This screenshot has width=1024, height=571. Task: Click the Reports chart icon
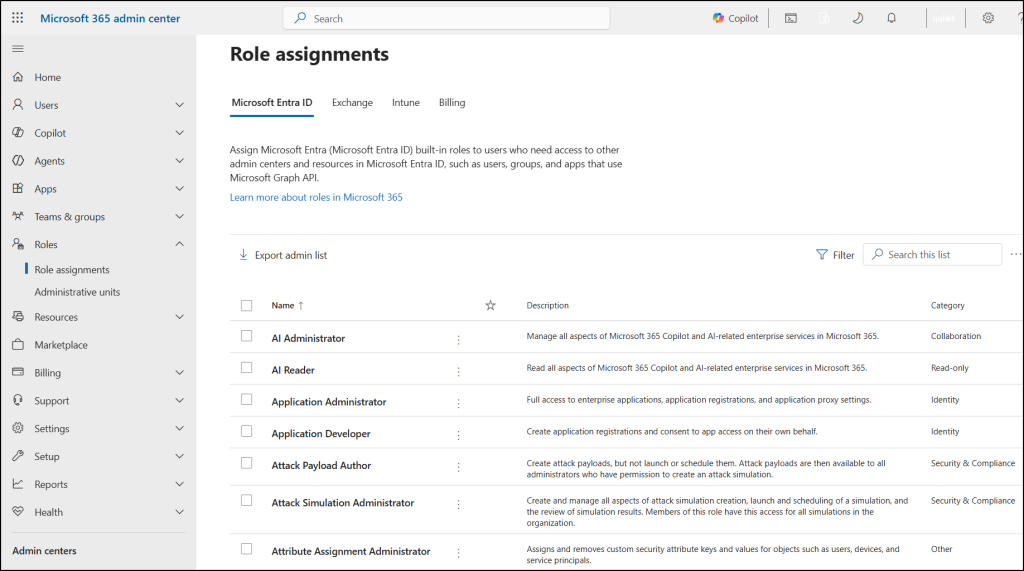click(x=18, y=484)
